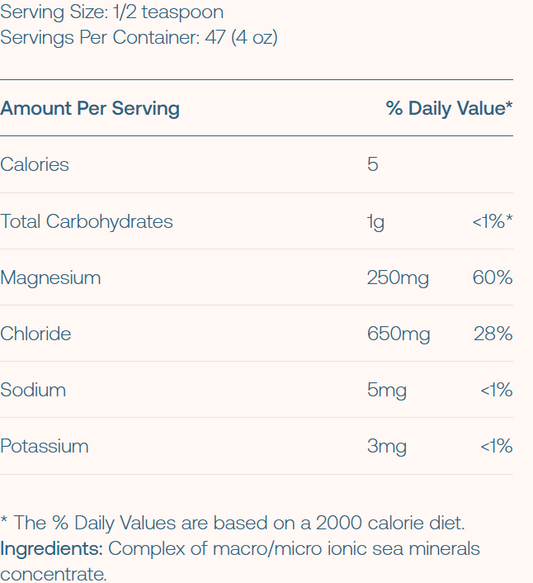This screenshot has height=583, width=533.
Task: Click the Calories value 5
Action: 373,164
